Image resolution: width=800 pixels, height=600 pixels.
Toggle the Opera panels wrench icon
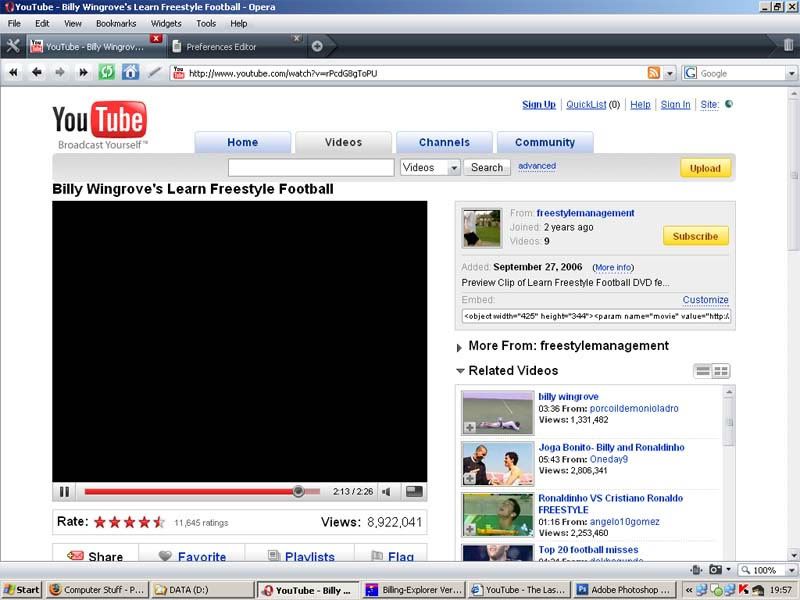(x=13, y=46)
